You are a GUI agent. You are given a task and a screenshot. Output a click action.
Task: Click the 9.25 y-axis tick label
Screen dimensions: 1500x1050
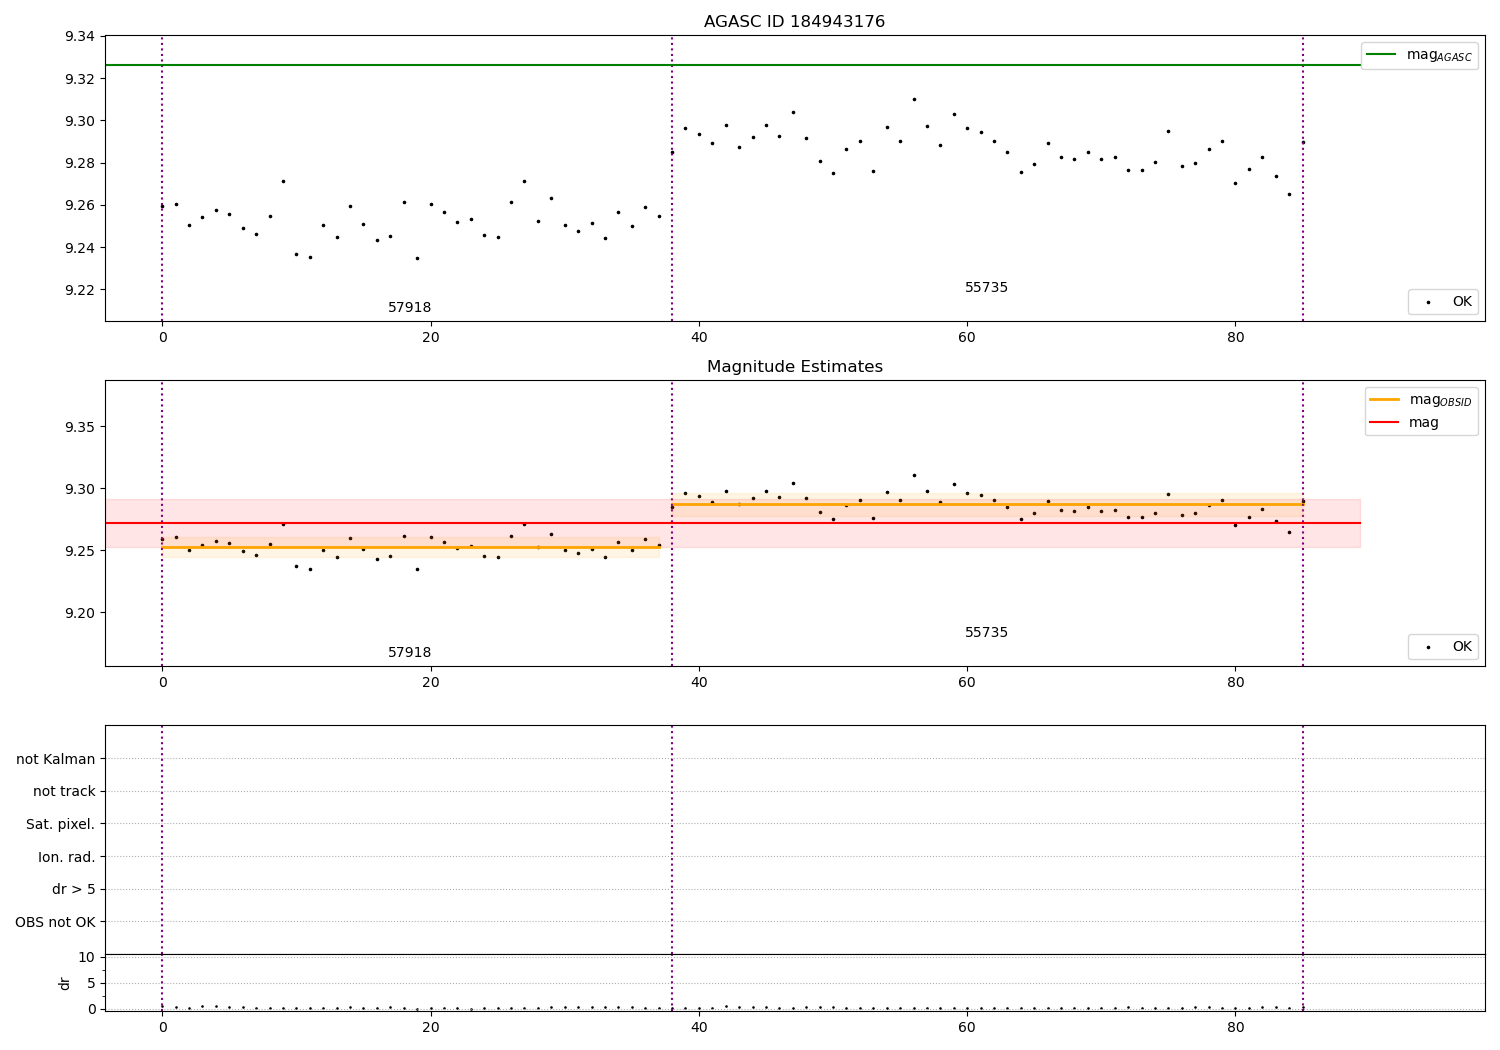click(80, 551)
